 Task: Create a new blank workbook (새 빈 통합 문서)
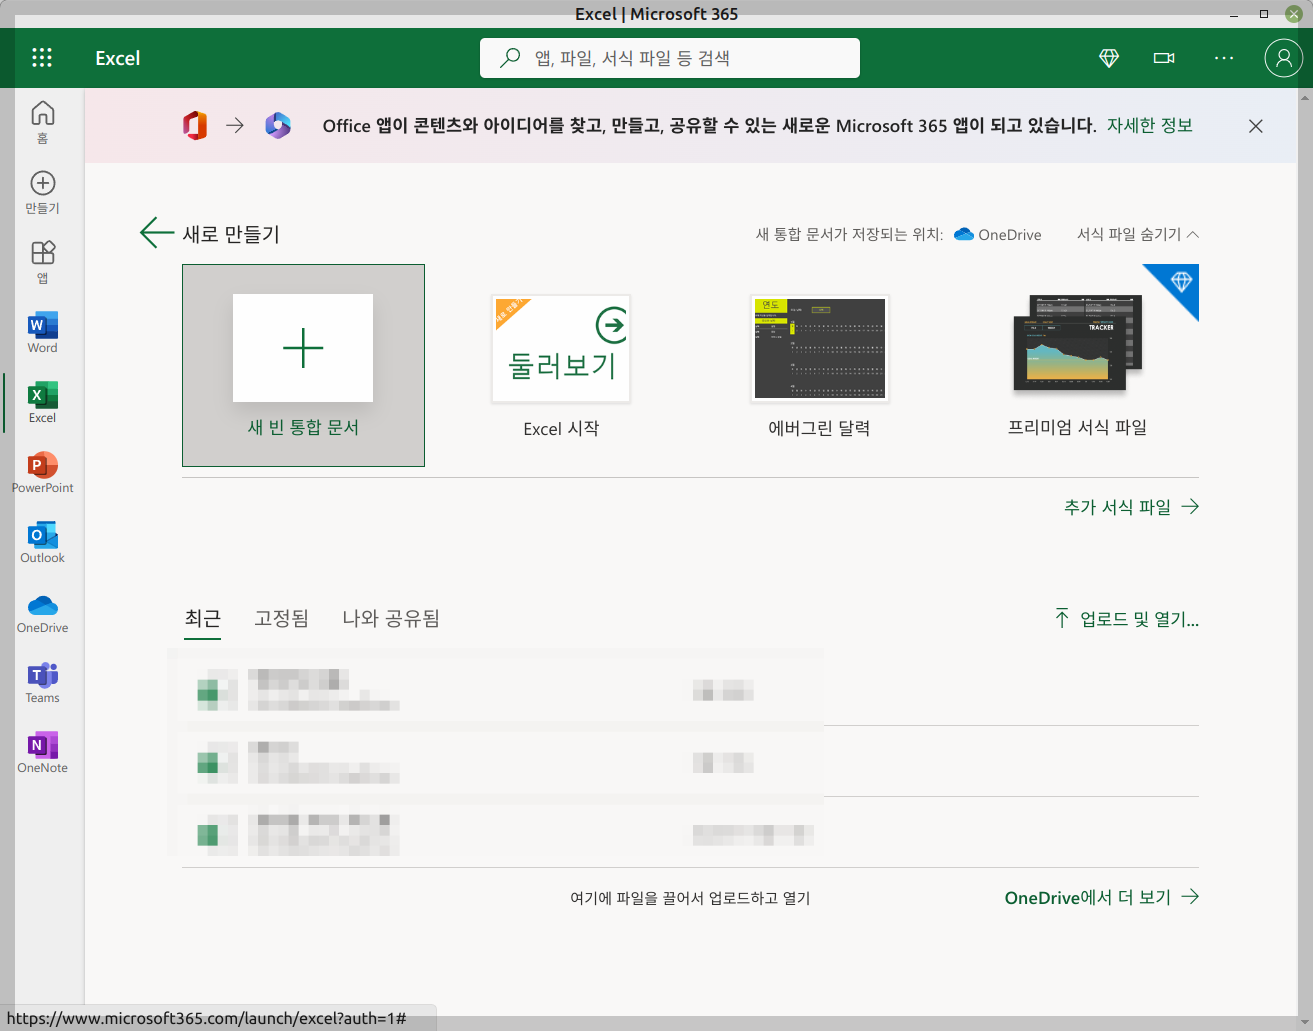tap(303, 365)
